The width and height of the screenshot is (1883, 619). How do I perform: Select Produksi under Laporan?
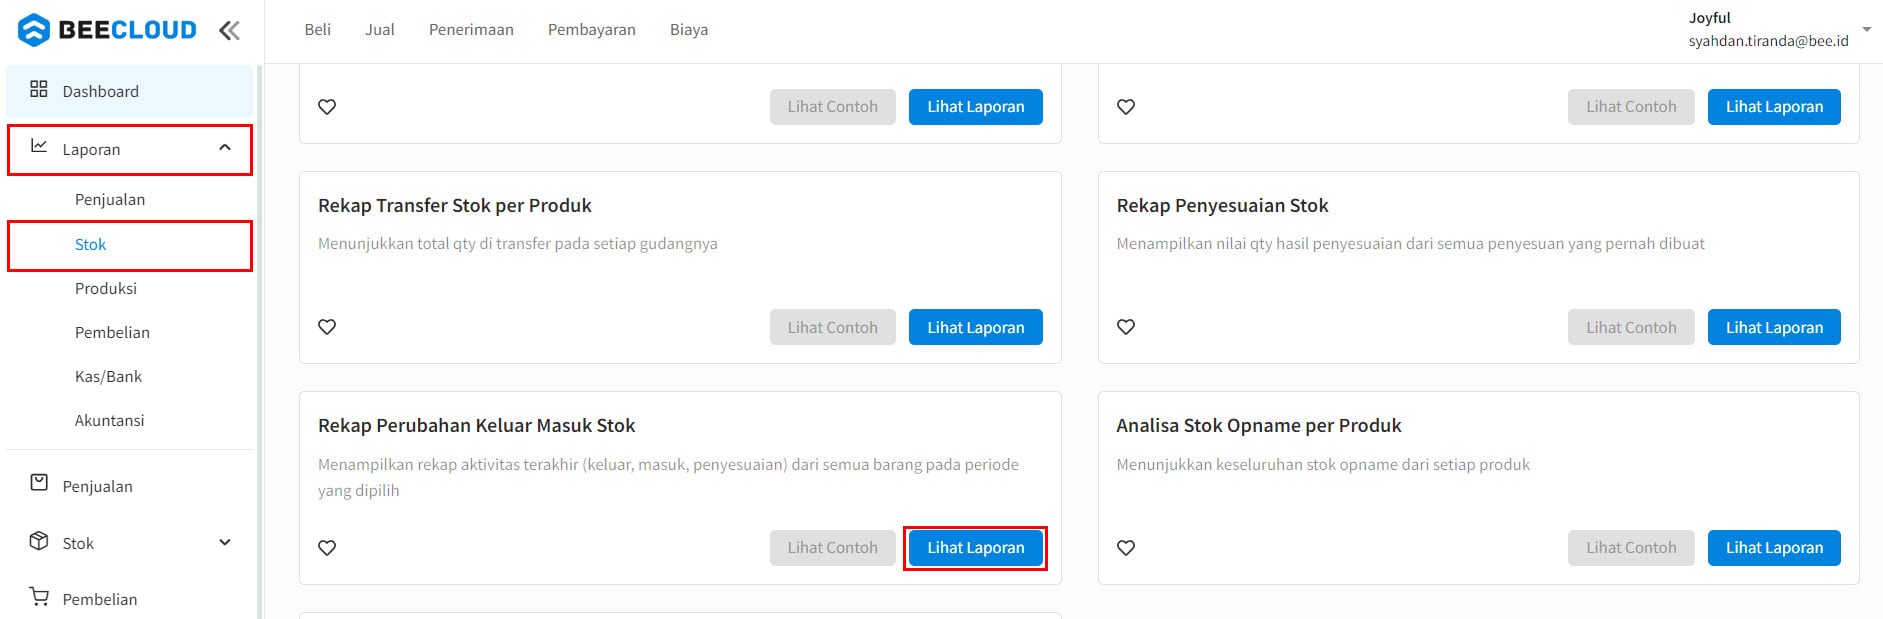click(x=106, y=288)
